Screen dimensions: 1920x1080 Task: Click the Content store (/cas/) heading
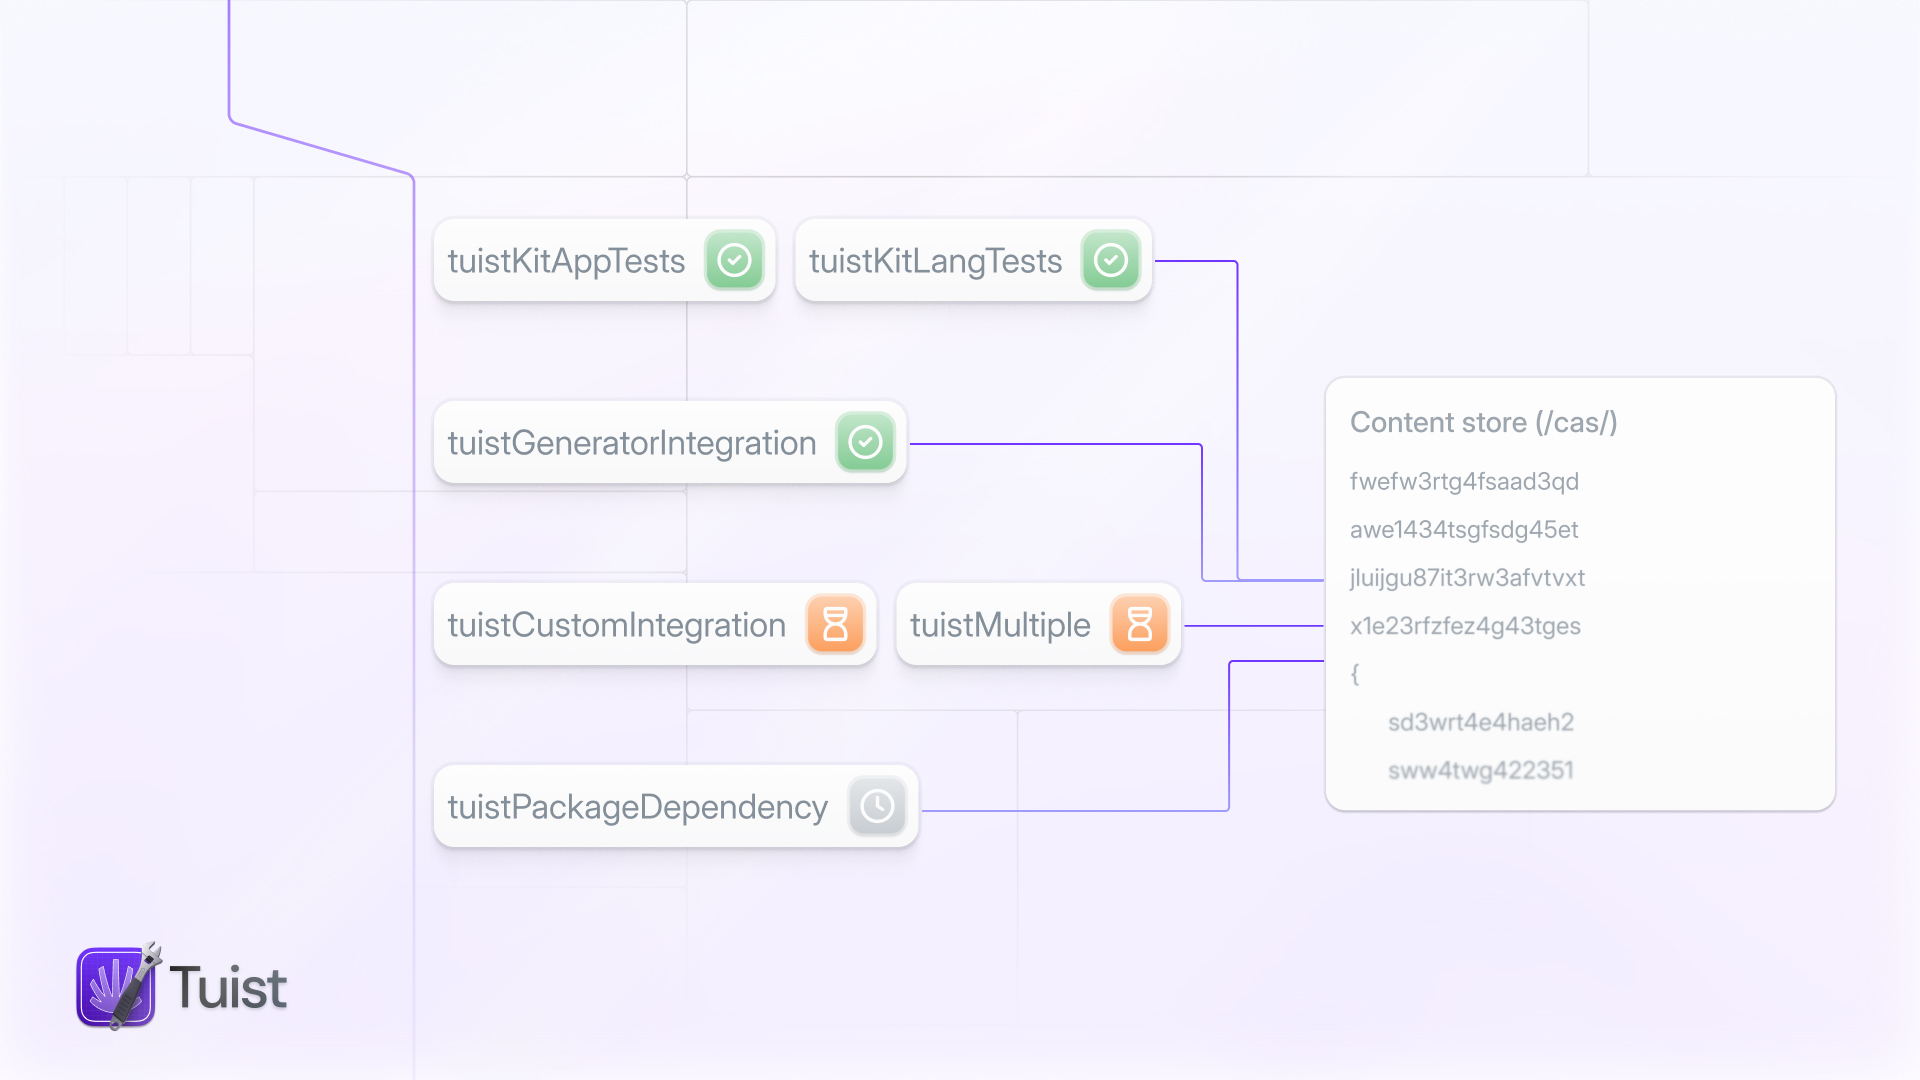click(x=1483, y=422)
